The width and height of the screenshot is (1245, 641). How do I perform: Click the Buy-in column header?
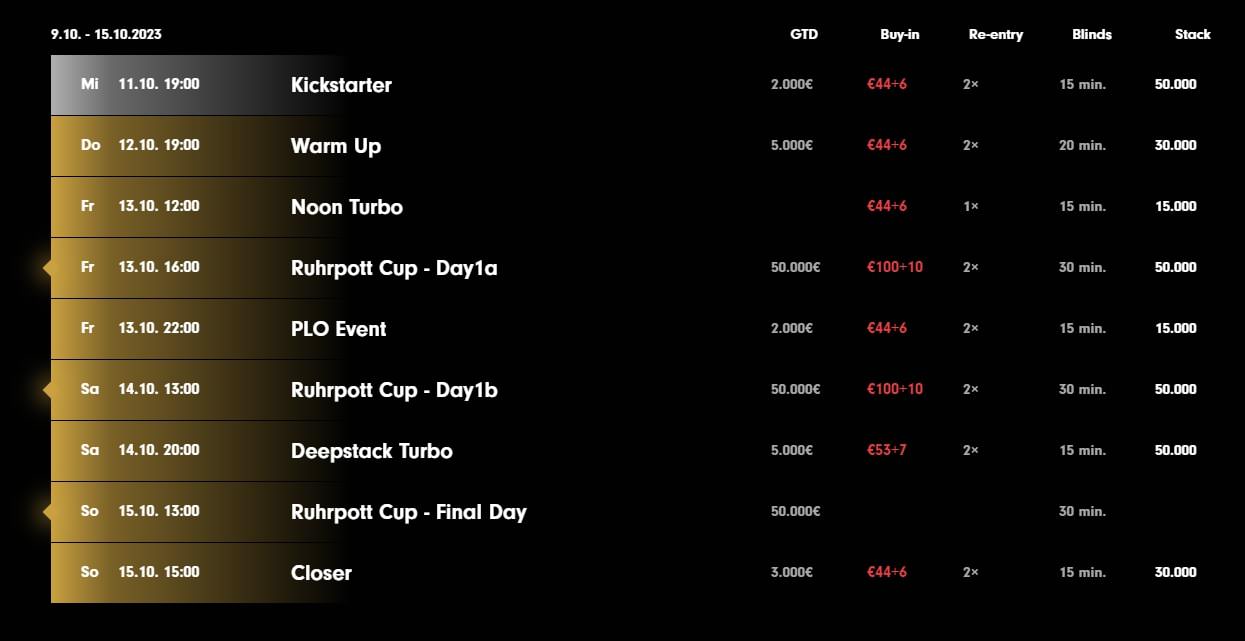point(900,34)
